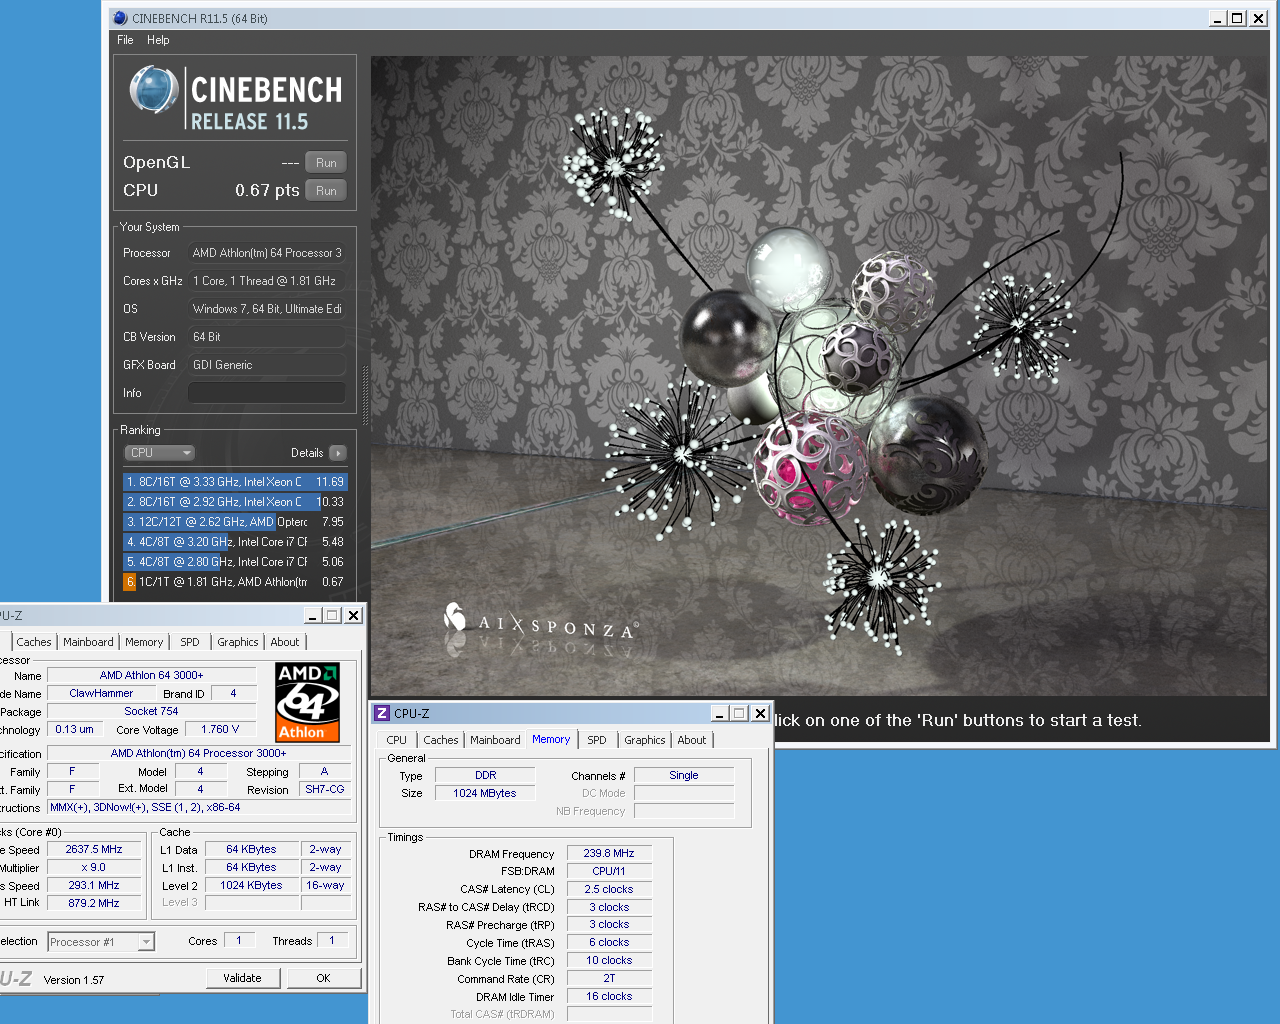Click the 293.1 MHz bus speed value
The width and height of the screenshot is (1280, 1024).
(x=94, y=885)
